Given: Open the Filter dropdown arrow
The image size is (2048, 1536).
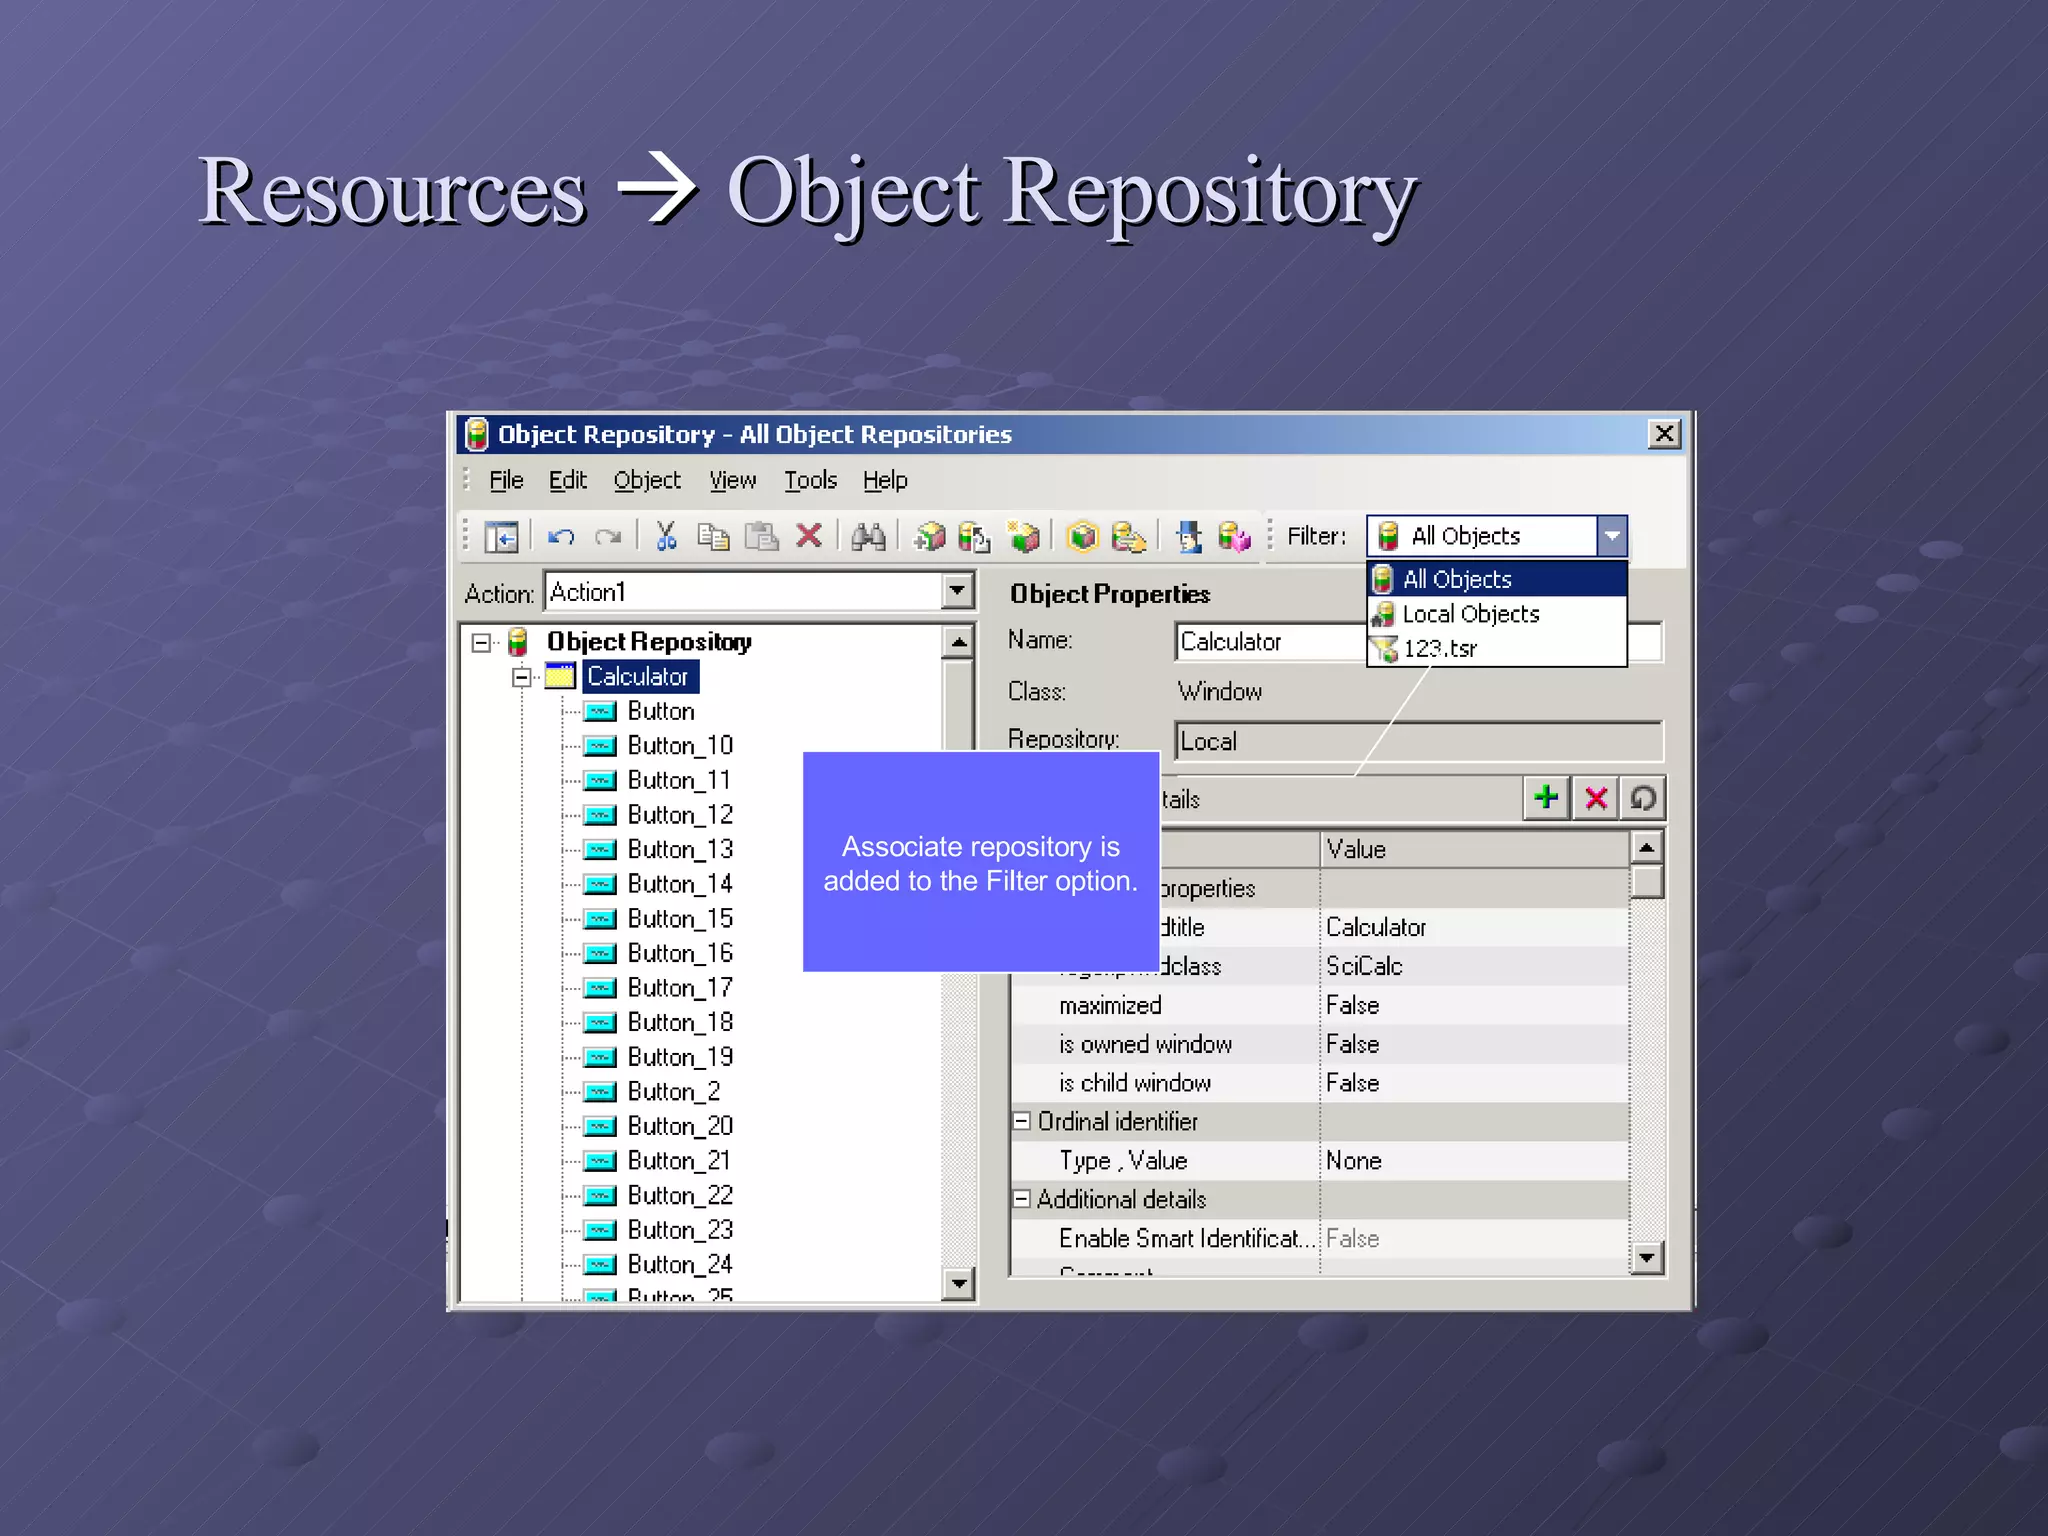Looking at the screenshot, I should (x=1612, y=536).
